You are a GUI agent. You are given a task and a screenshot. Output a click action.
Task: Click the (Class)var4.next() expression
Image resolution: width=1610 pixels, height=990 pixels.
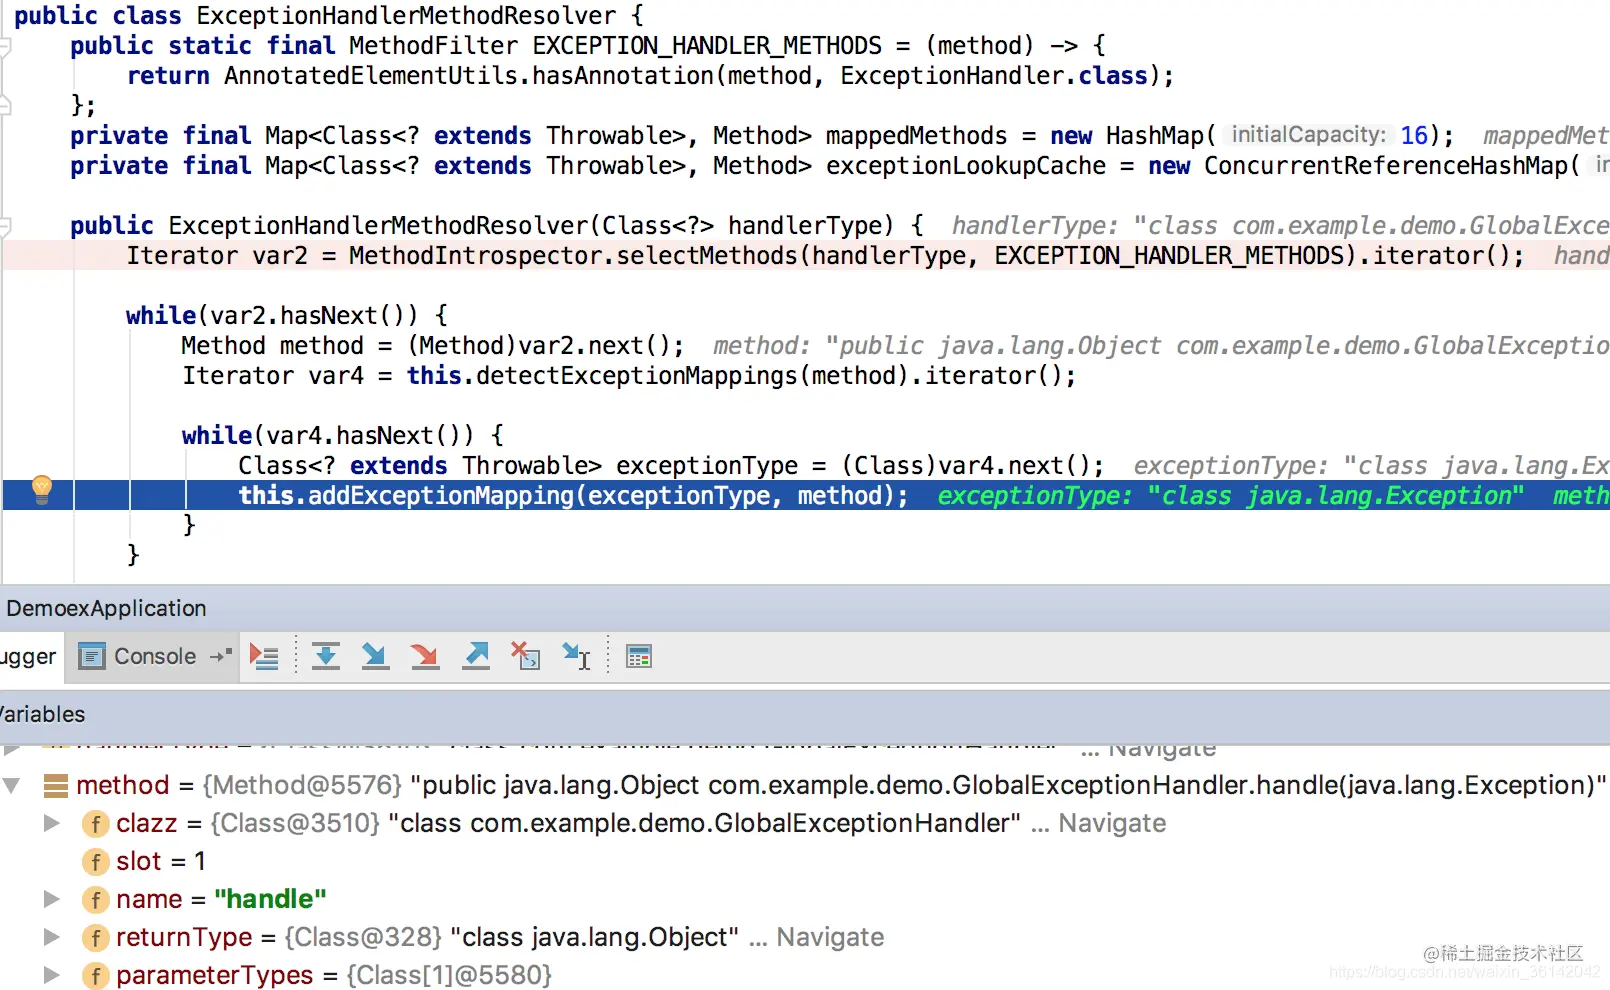click(x=966, y=466)
